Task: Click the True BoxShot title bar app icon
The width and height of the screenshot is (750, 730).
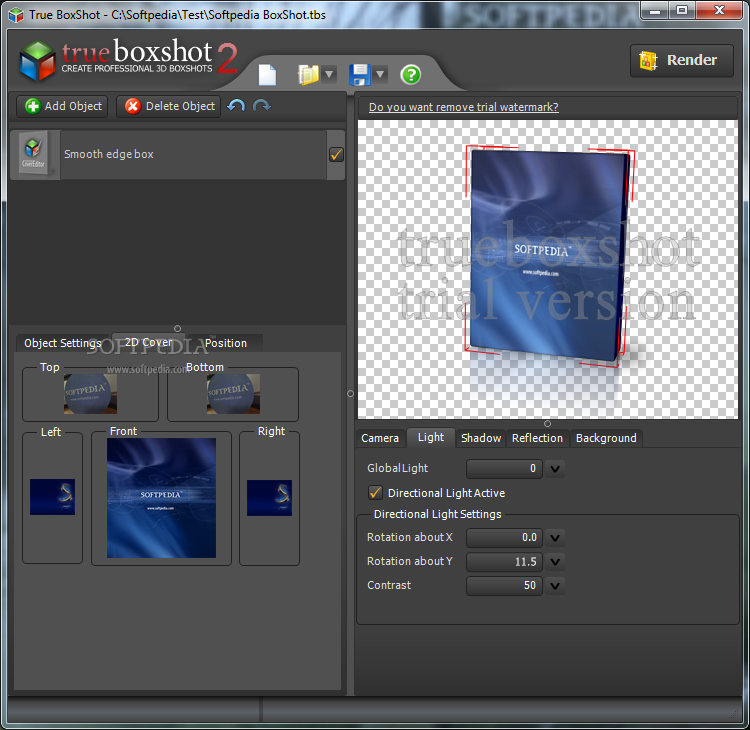Action: click(16, 15)
